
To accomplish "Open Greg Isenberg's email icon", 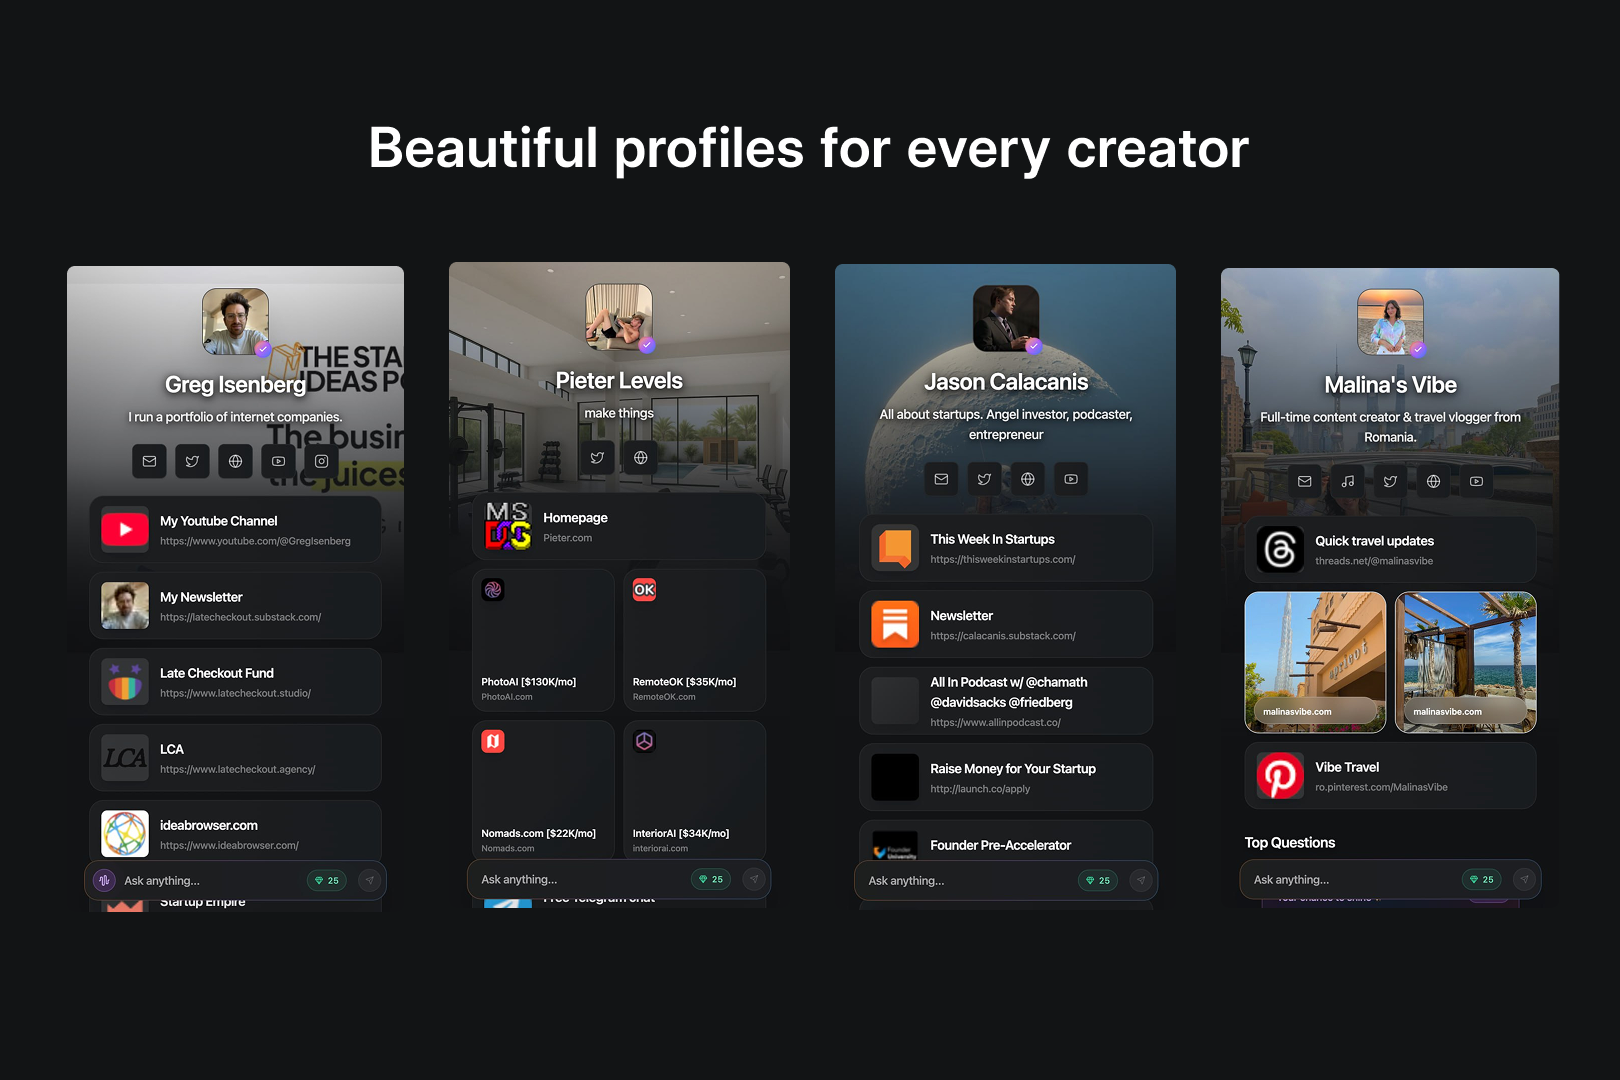I will coord(149,461).
